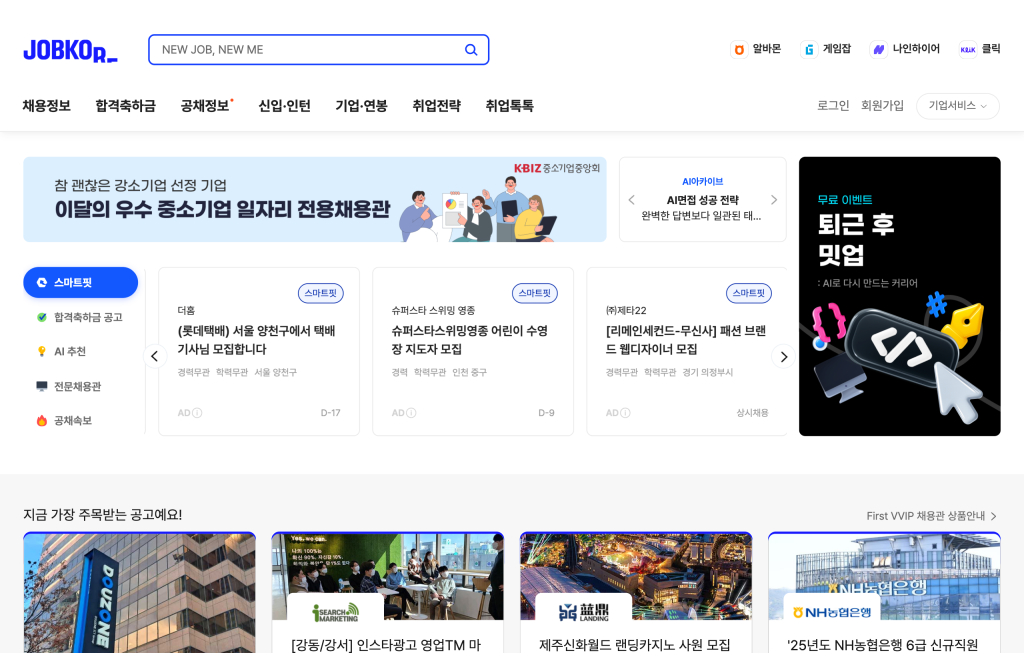Open the 게임잡 site icon
1024x653 pixels.
click(x=809, y=49)
